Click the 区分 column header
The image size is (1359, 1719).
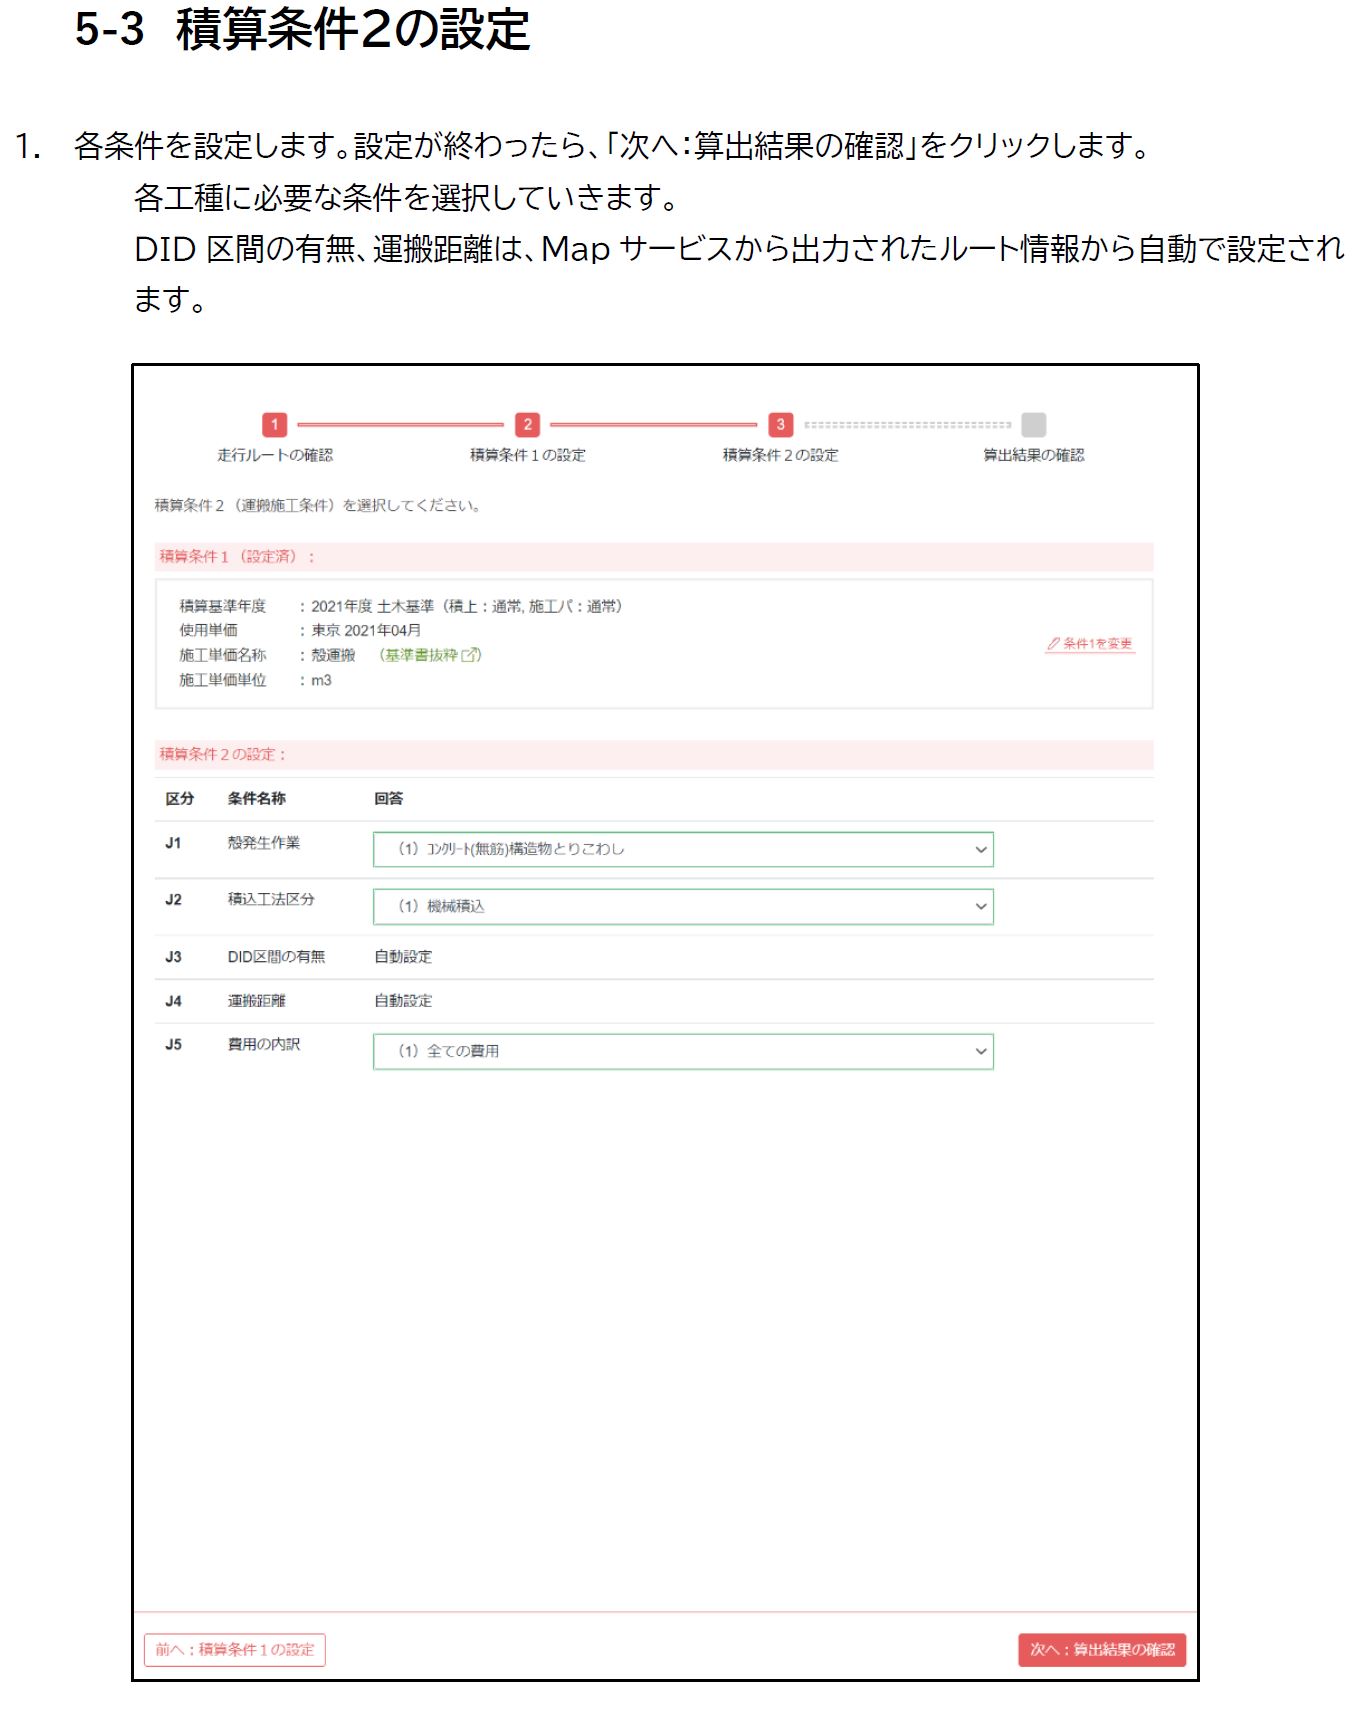coord(180,799)
